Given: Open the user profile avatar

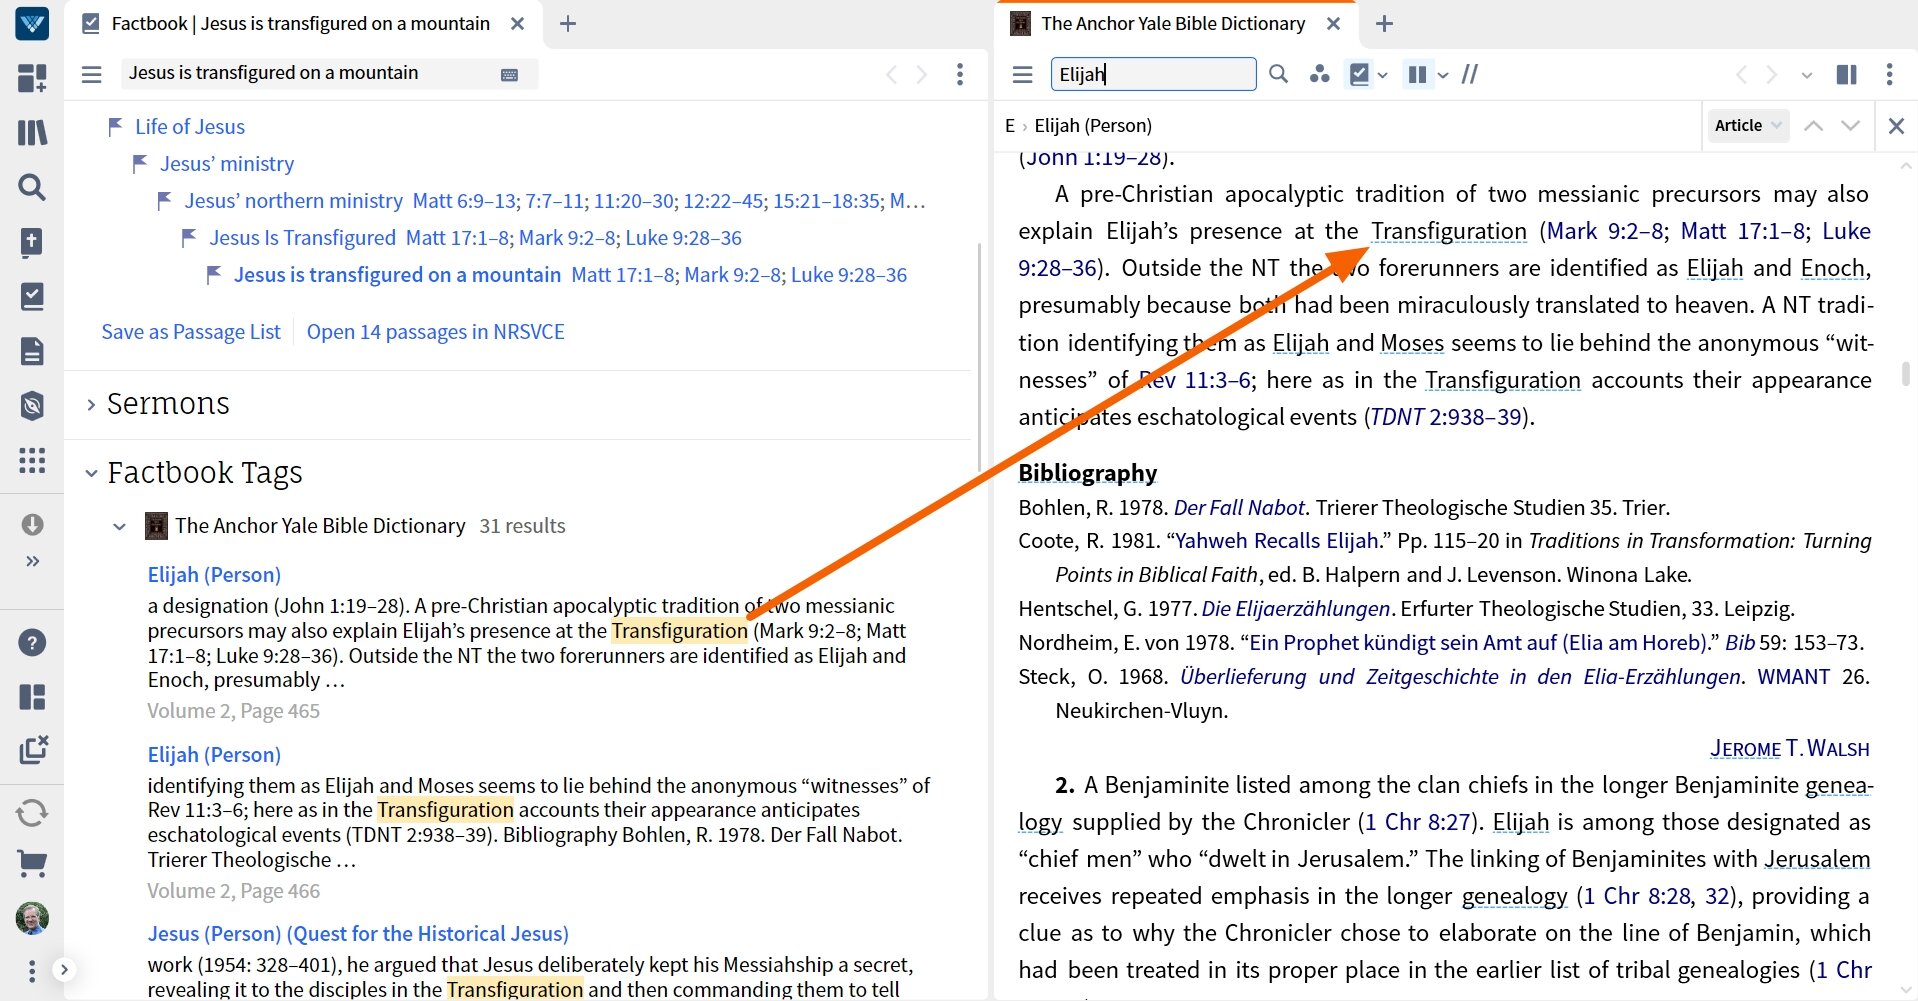Looking at the screenshot, I should pos(32,918).
